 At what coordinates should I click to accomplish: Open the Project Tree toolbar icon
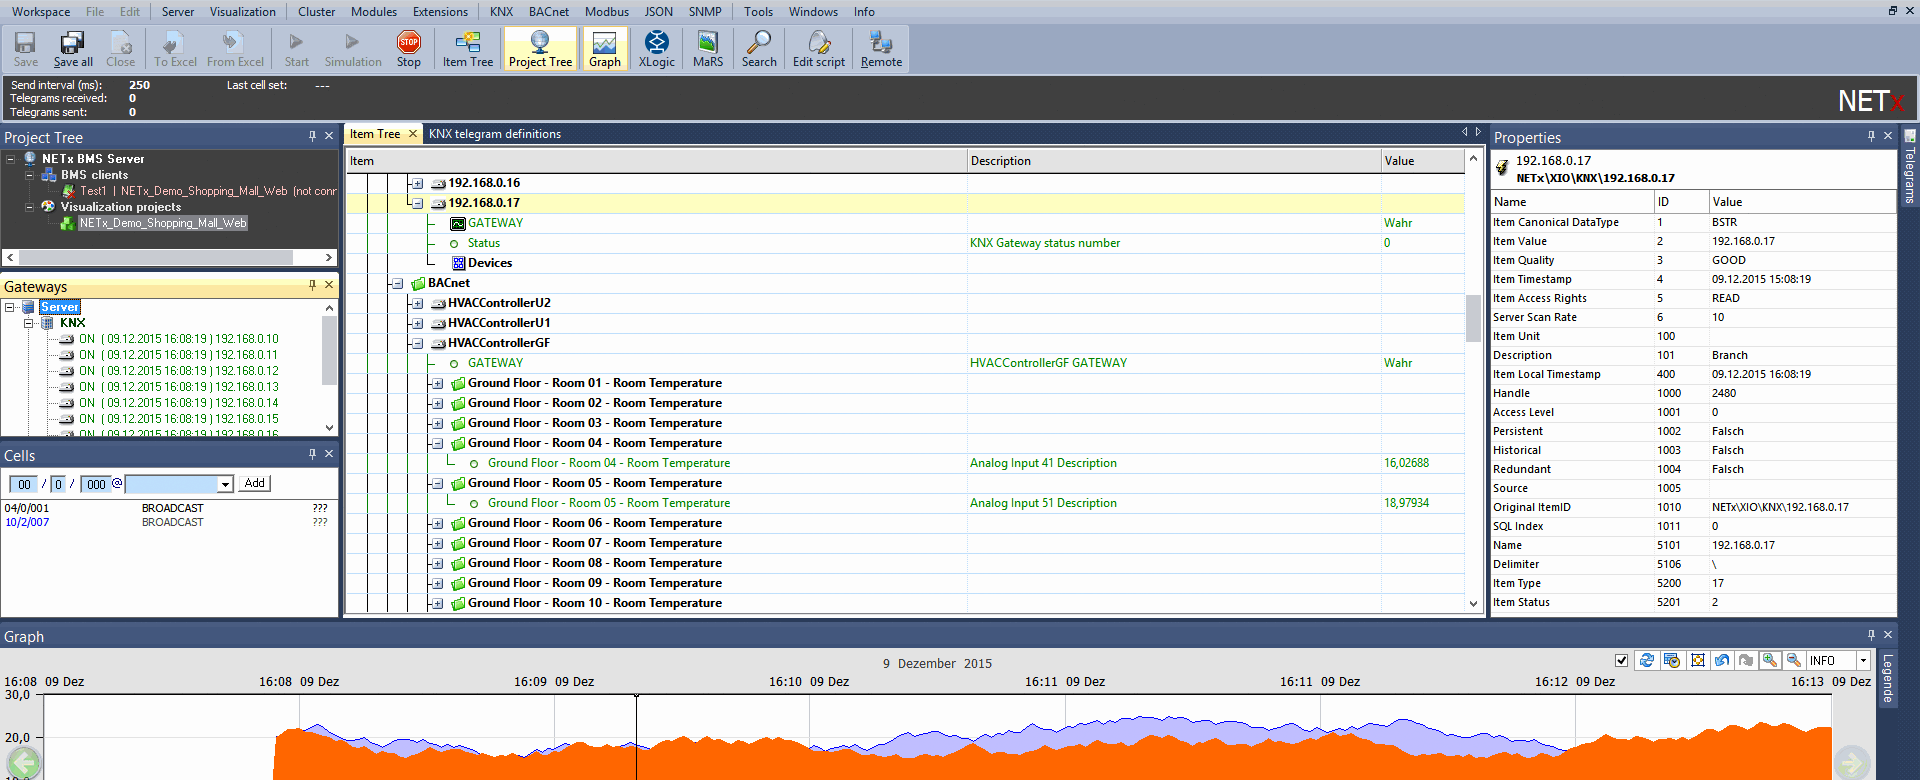pos(540,48)
